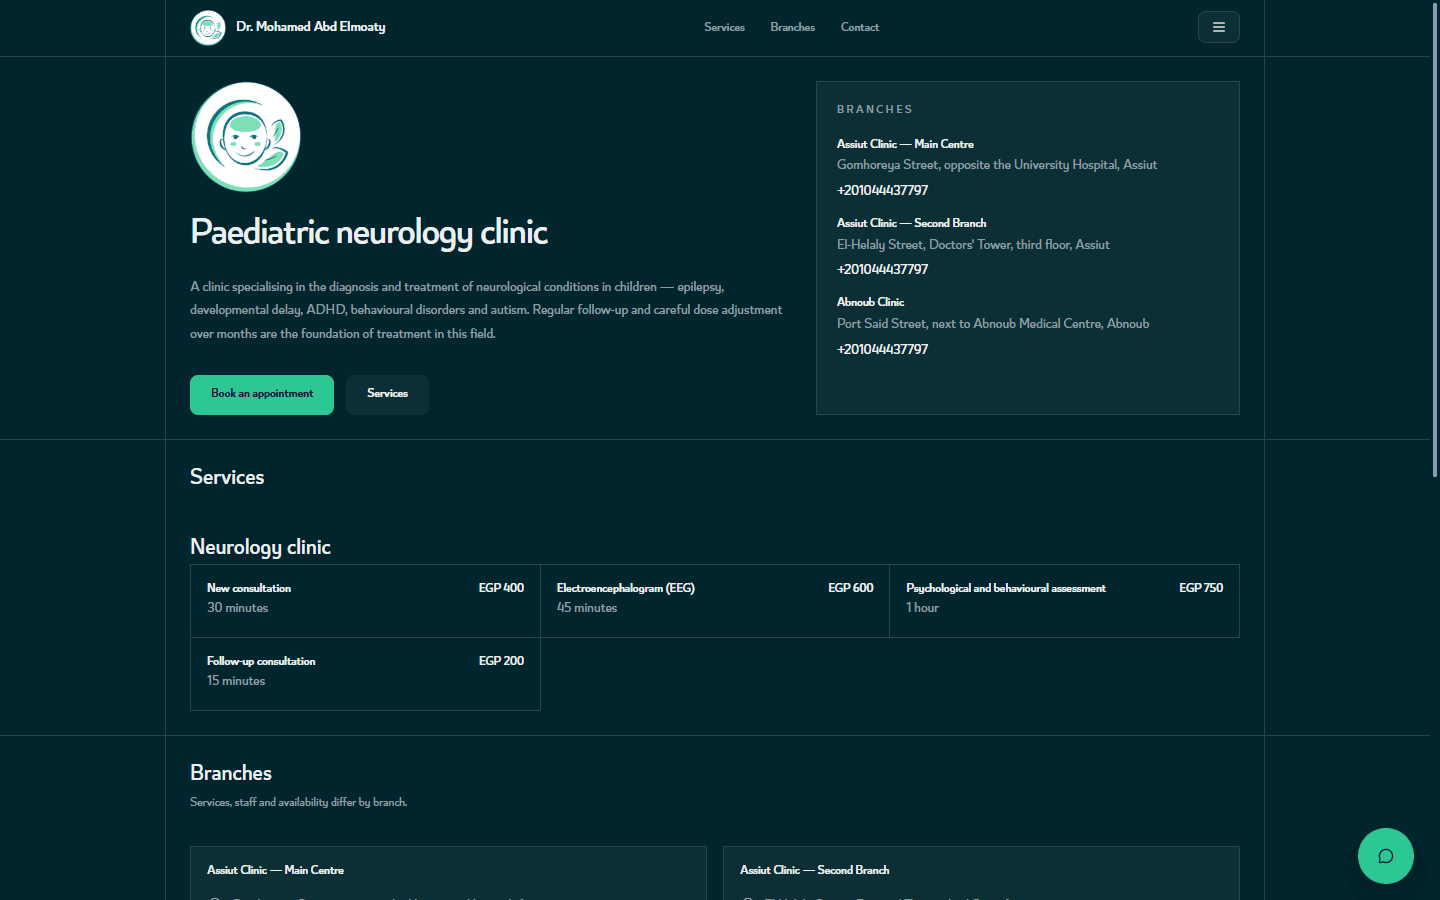Call the Assiut Clinic Main Centre phone number
Screen dimensions: 1440x900
pyautogui.click(x=882, y=190)
